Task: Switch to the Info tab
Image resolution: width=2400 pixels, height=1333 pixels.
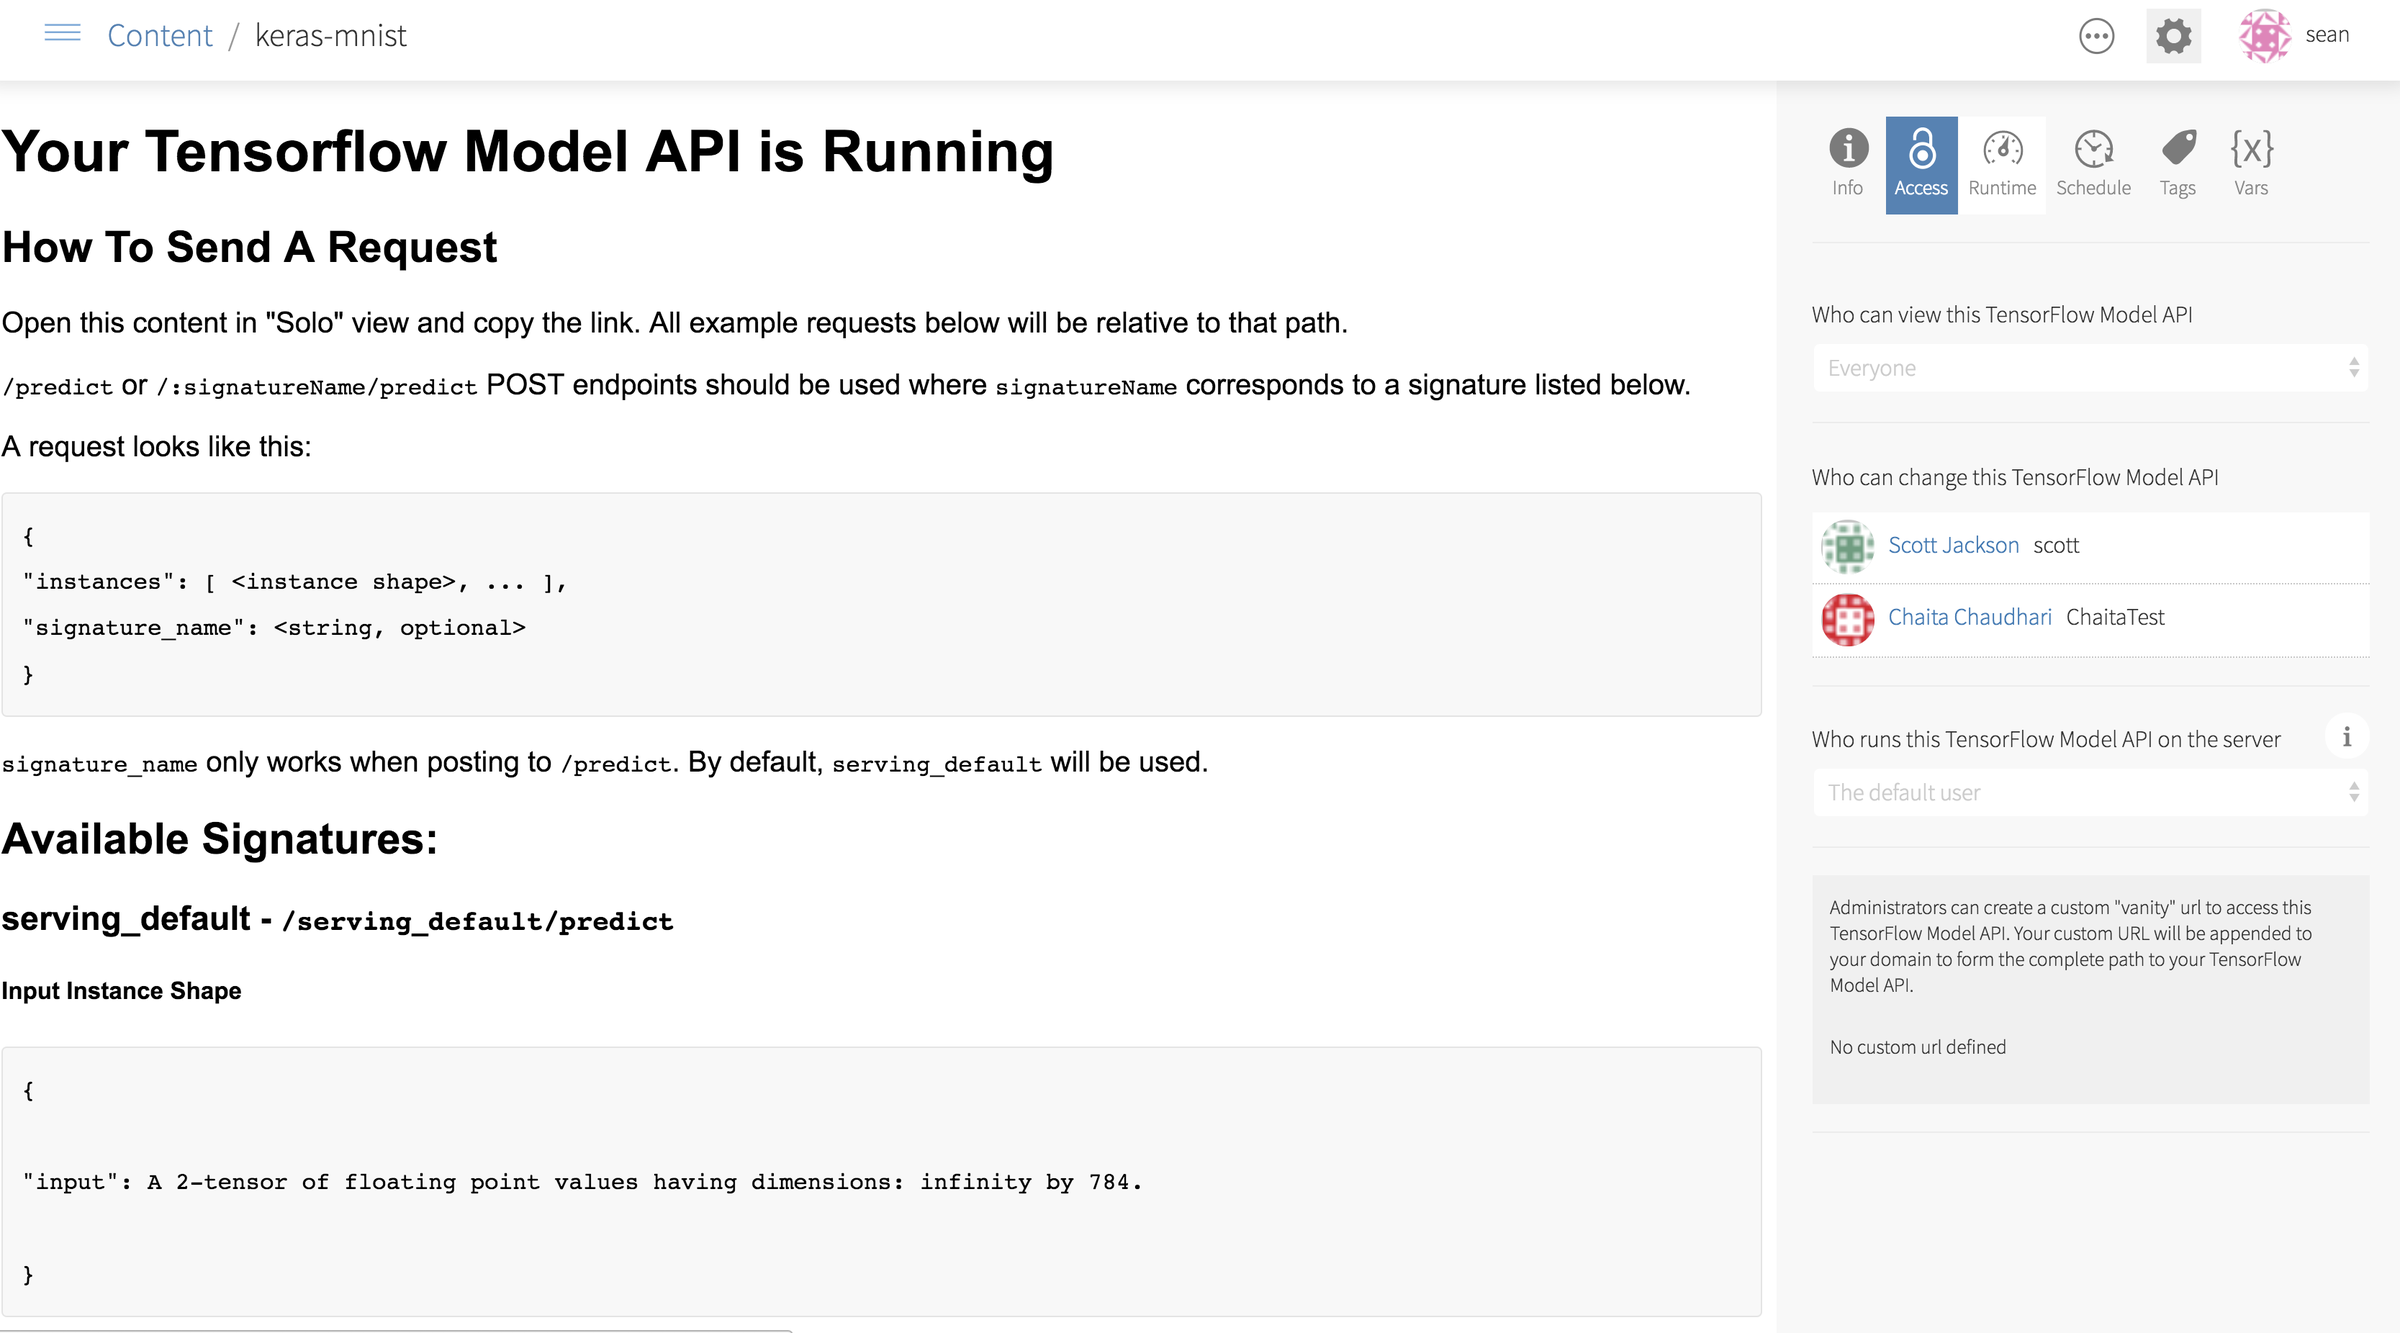Action: pyautogui.click(x=1846, y=152)
